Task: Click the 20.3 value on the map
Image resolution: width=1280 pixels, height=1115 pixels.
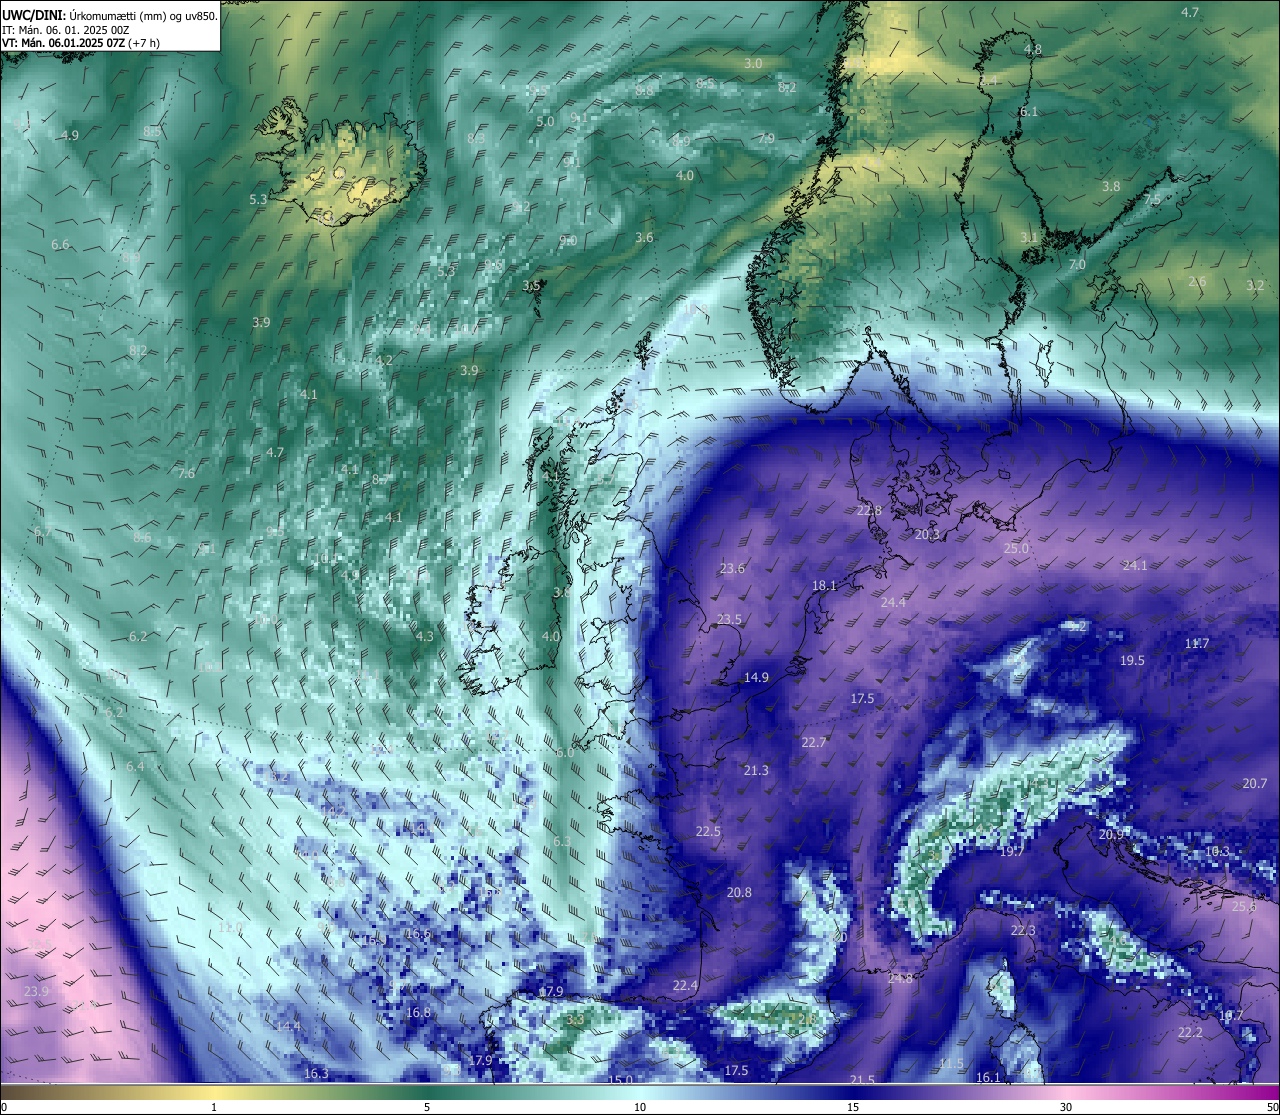Action: pyautogui.click(x=927, y=534)
